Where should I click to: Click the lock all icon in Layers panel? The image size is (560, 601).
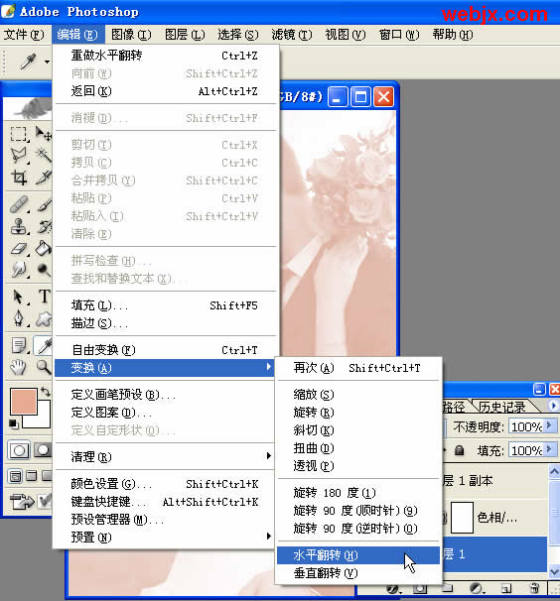pos(459,450)
